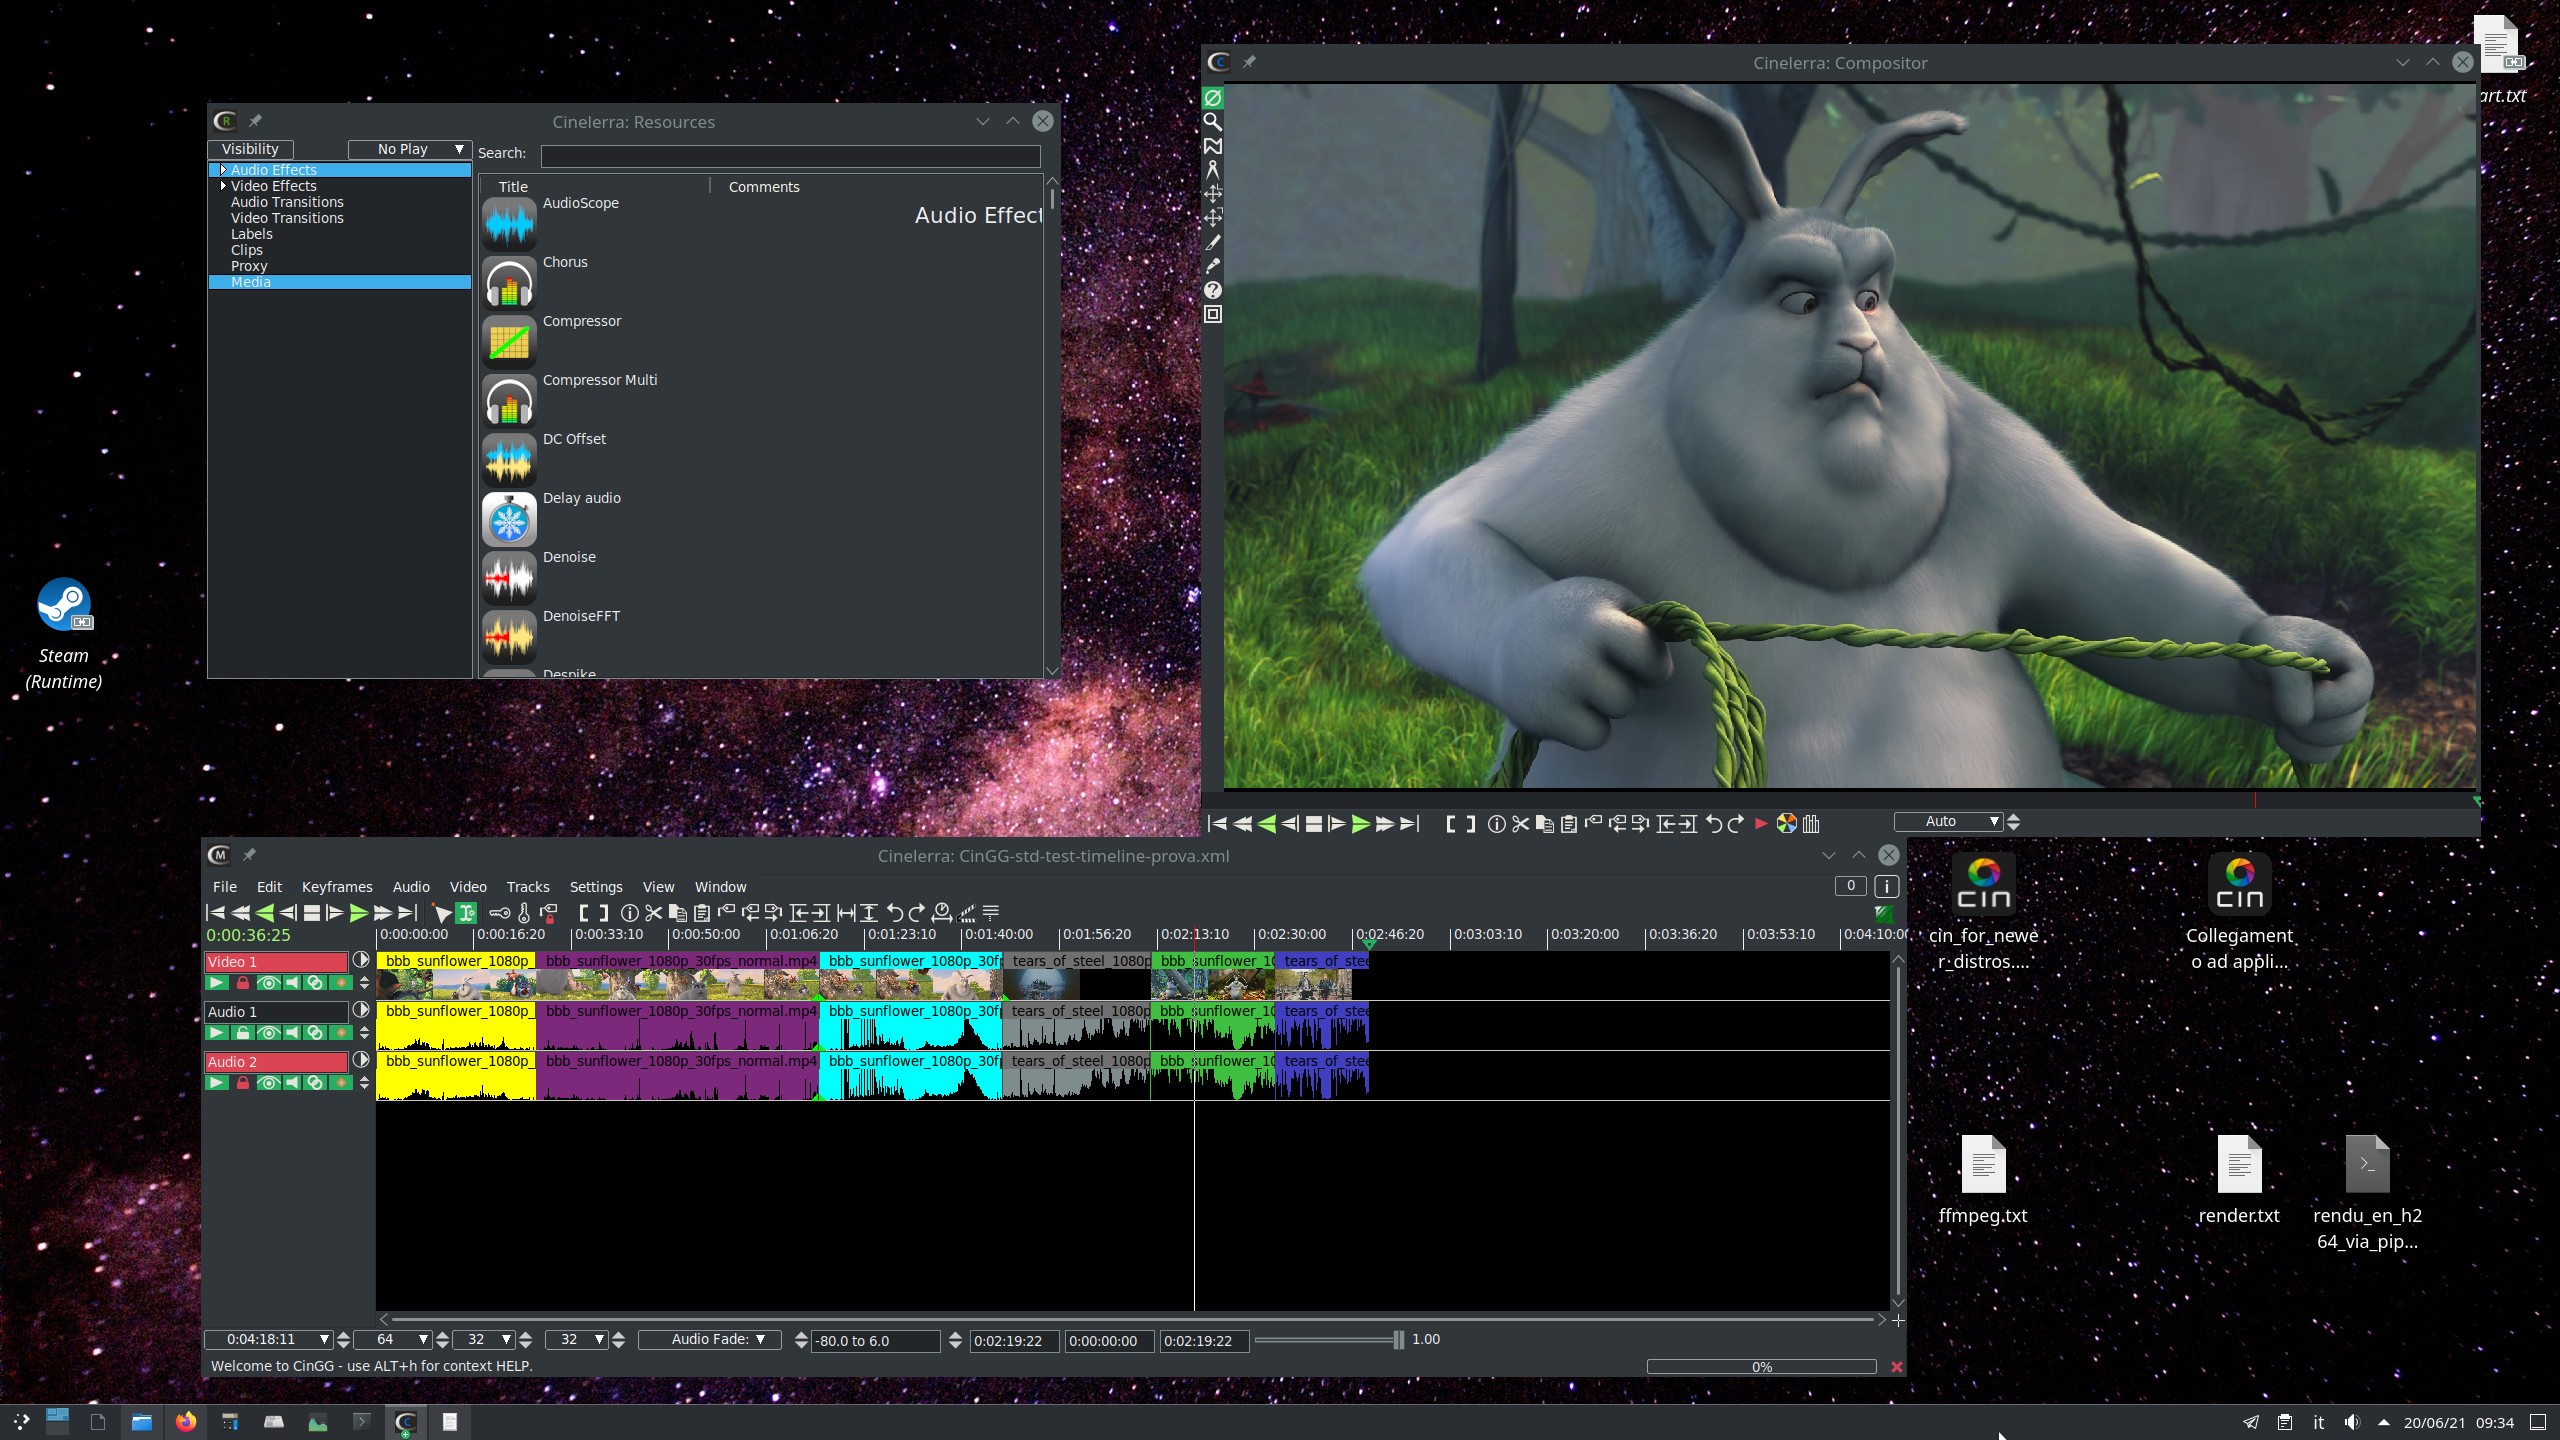The image size is (2560, 1440).
Task: Open the Audio Fade dropdown
Action: (709, 1339)
